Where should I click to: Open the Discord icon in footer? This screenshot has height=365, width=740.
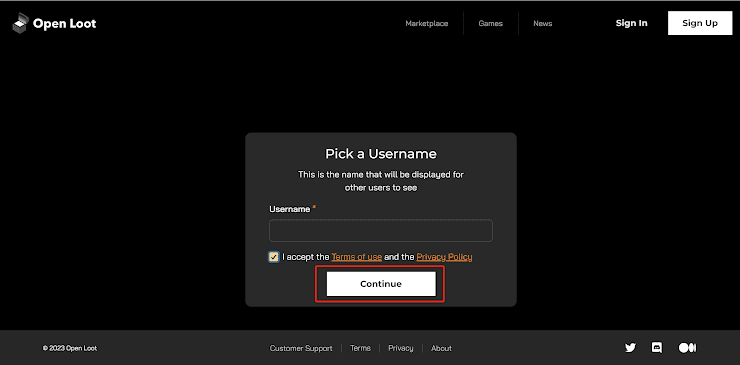coord(656,348)
